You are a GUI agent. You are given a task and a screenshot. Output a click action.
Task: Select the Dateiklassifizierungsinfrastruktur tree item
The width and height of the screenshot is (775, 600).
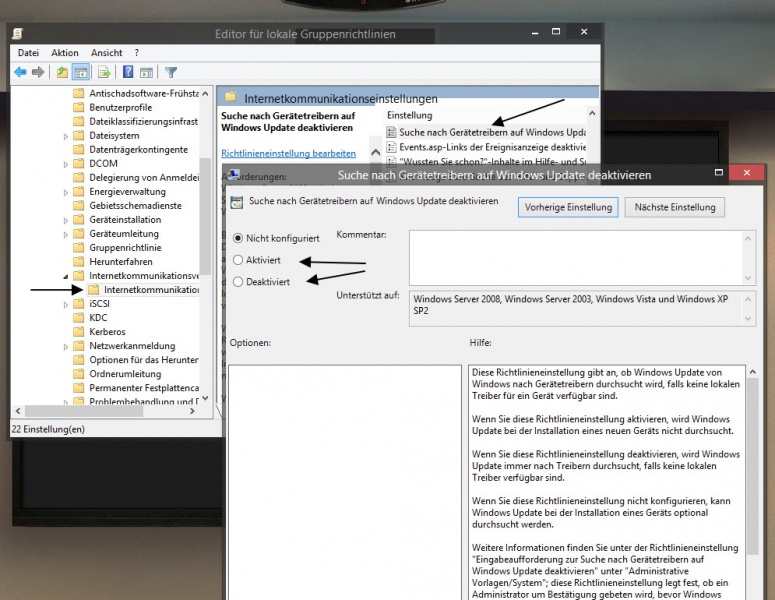(x=143, y=122)
